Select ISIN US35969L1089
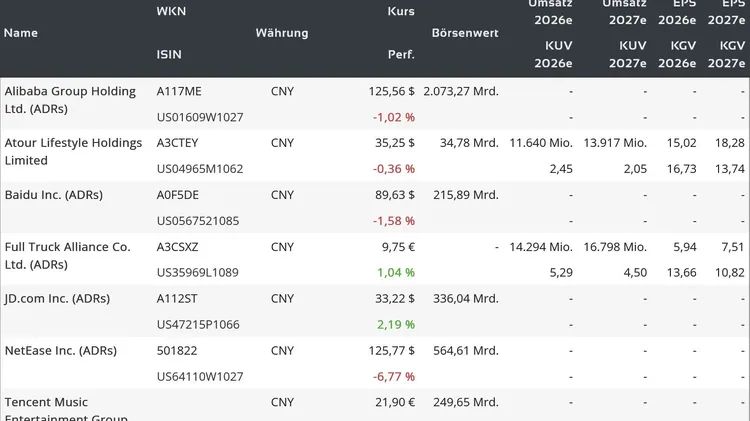 click(x=198, y=273)
